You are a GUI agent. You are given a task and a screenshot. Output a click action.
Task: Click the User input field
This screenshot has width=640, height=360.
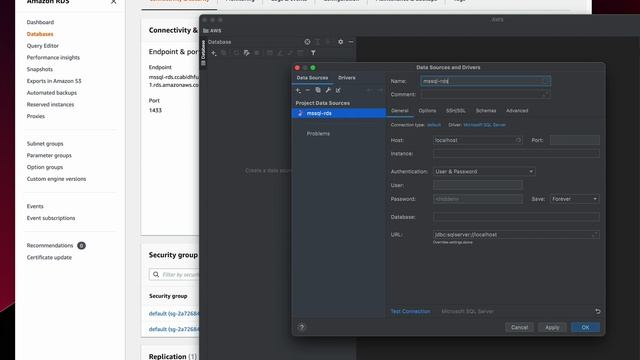478,185
